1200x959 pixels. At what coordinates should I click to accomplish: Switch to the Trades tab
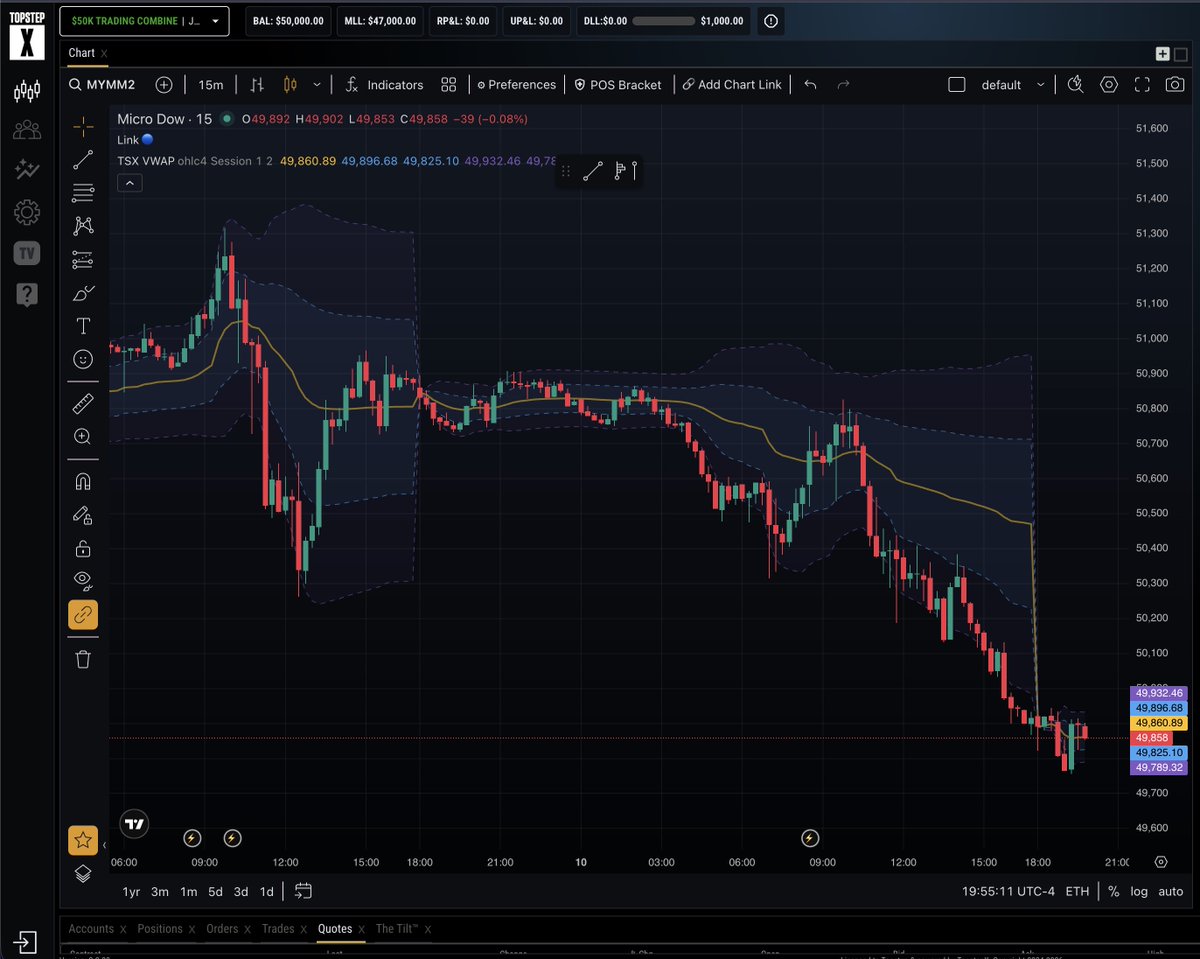point(278,929)
